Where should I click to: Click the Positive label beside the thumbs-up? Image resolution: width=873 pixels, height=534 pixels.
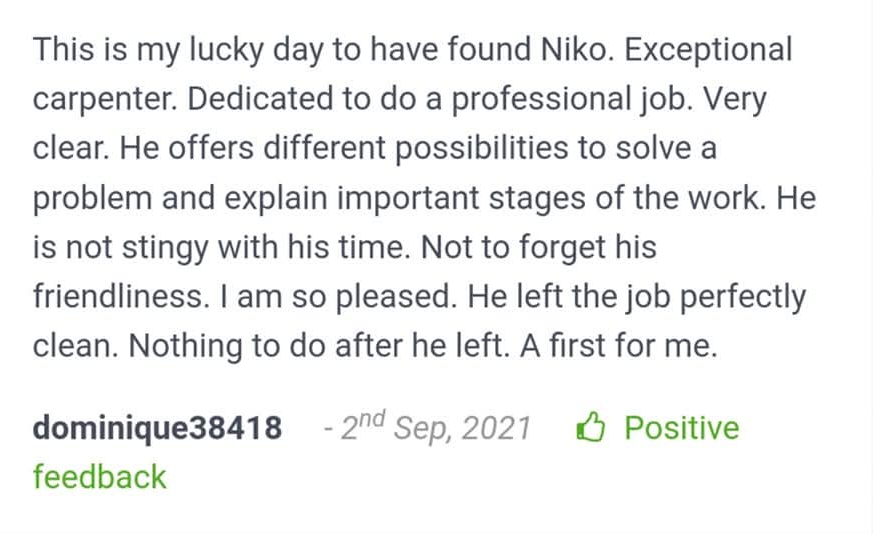[681, 428]
